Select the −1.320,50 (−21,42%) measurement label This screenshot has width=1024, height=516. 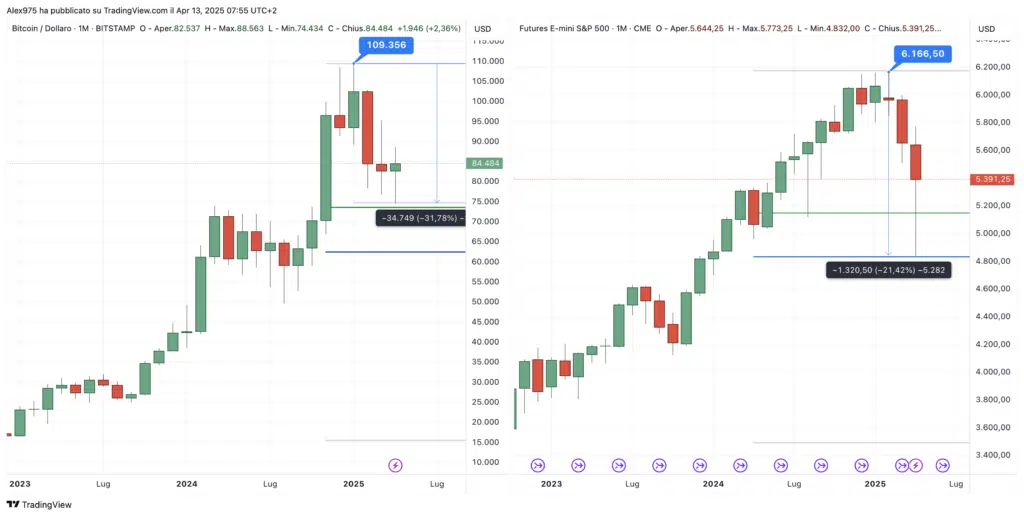888,269
